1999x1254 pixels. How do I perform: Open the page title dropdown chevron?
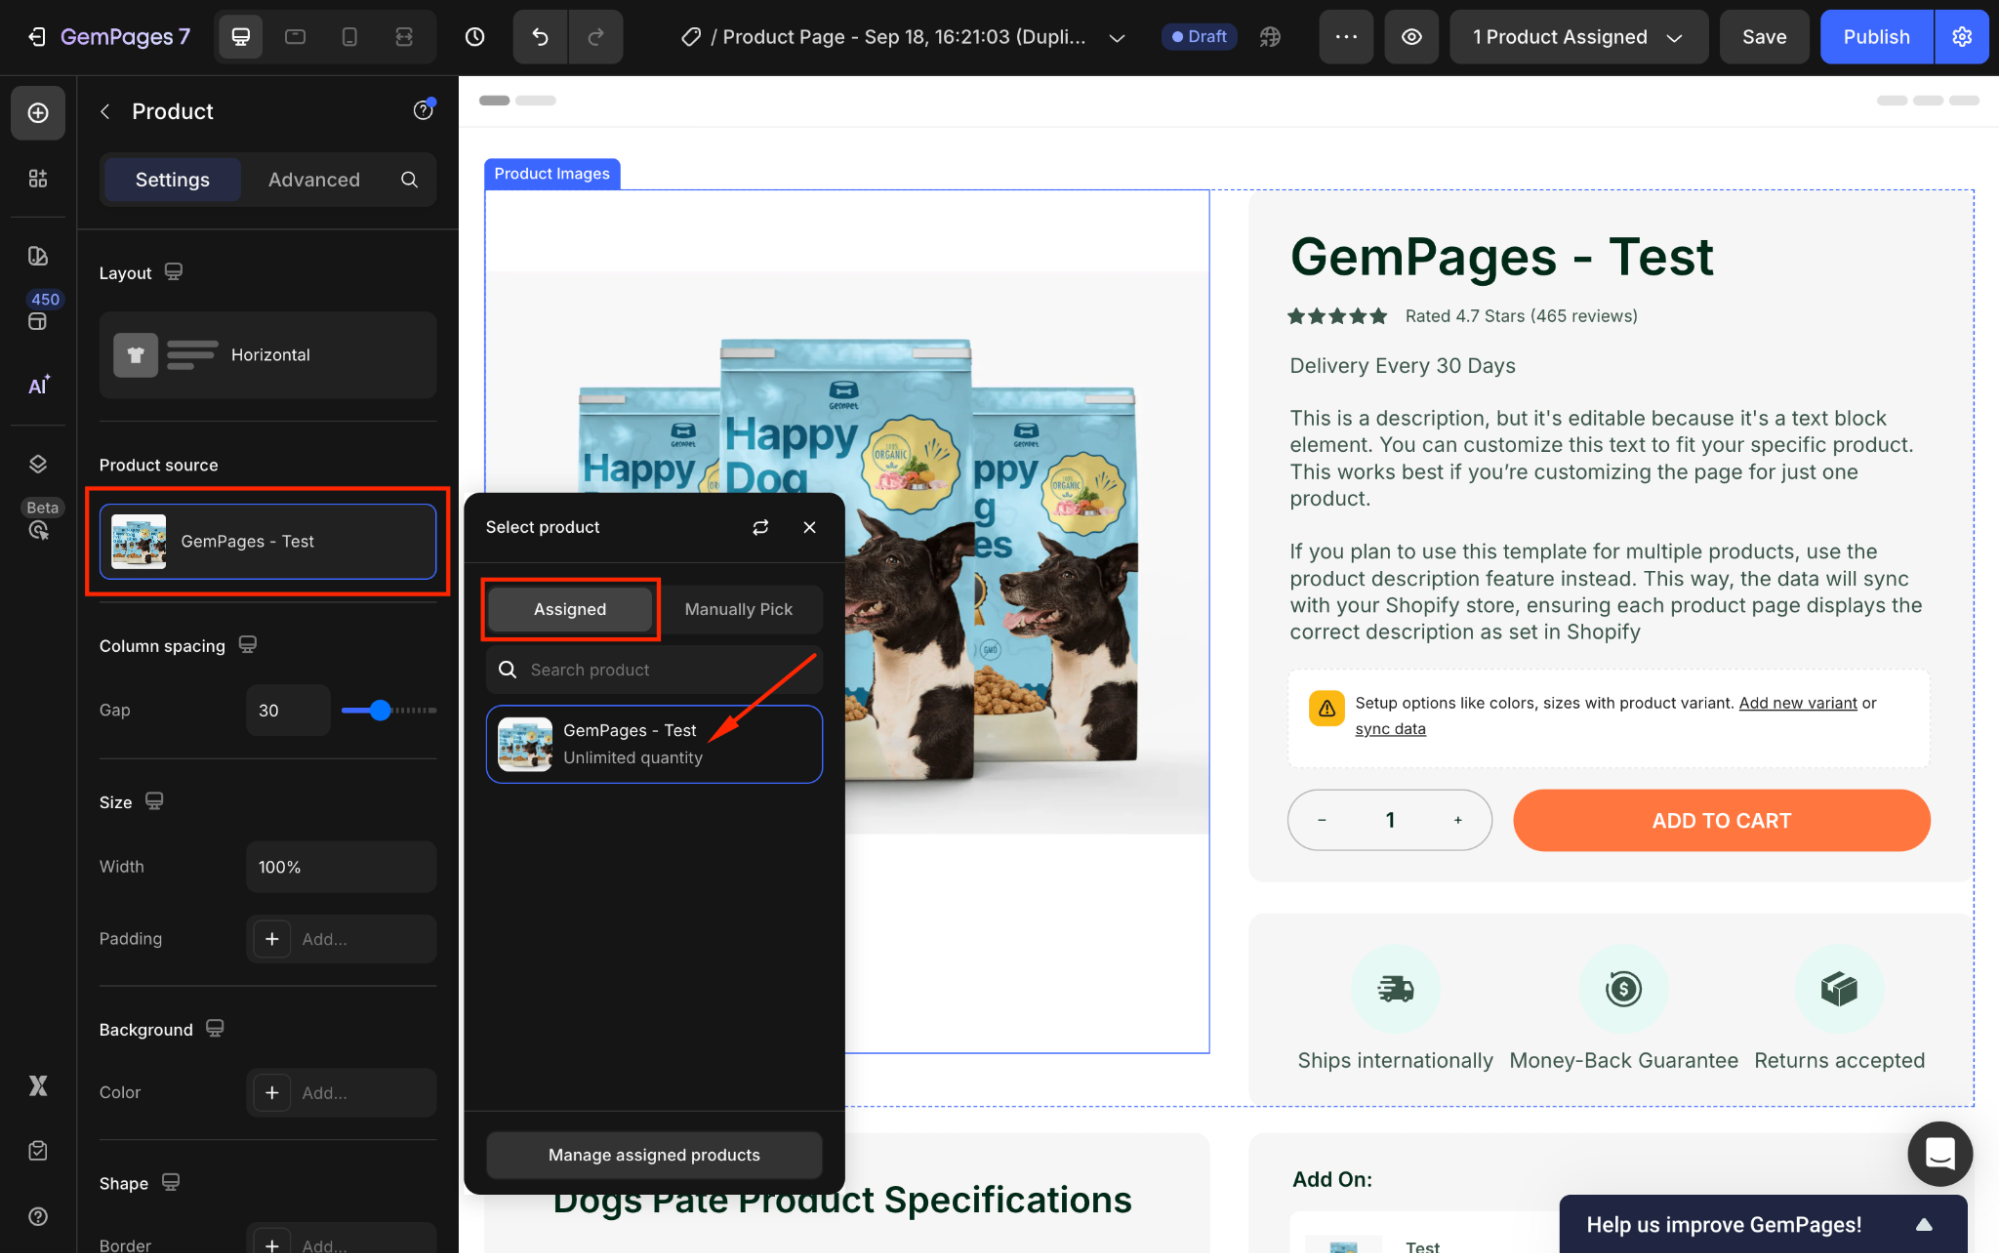[x=1117, y=38]
